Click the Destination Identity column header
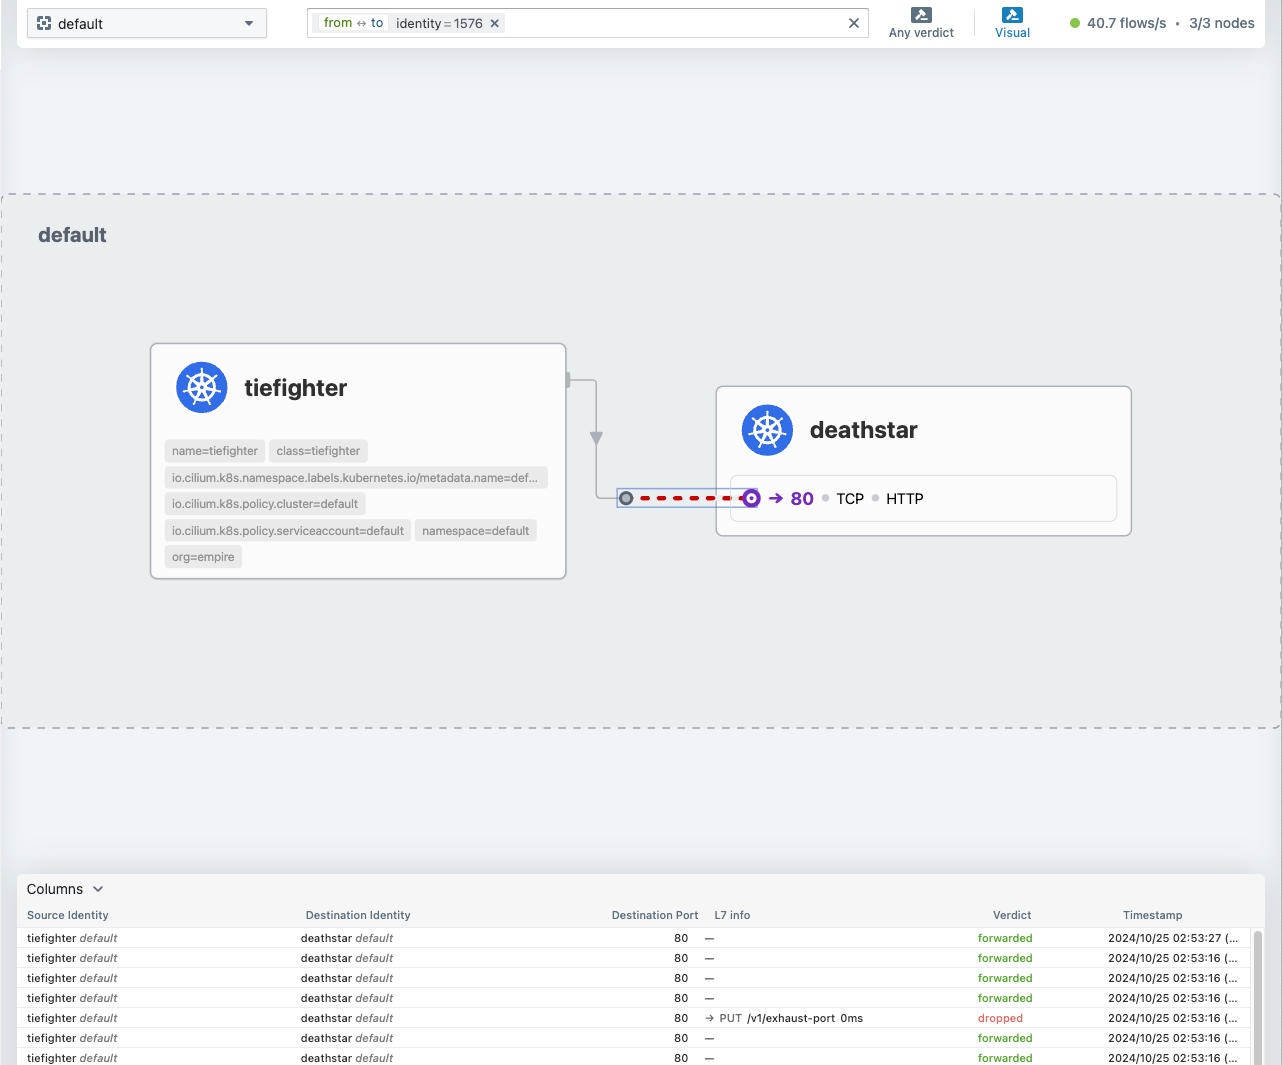 pyautogui.click(x=358, y=915)
